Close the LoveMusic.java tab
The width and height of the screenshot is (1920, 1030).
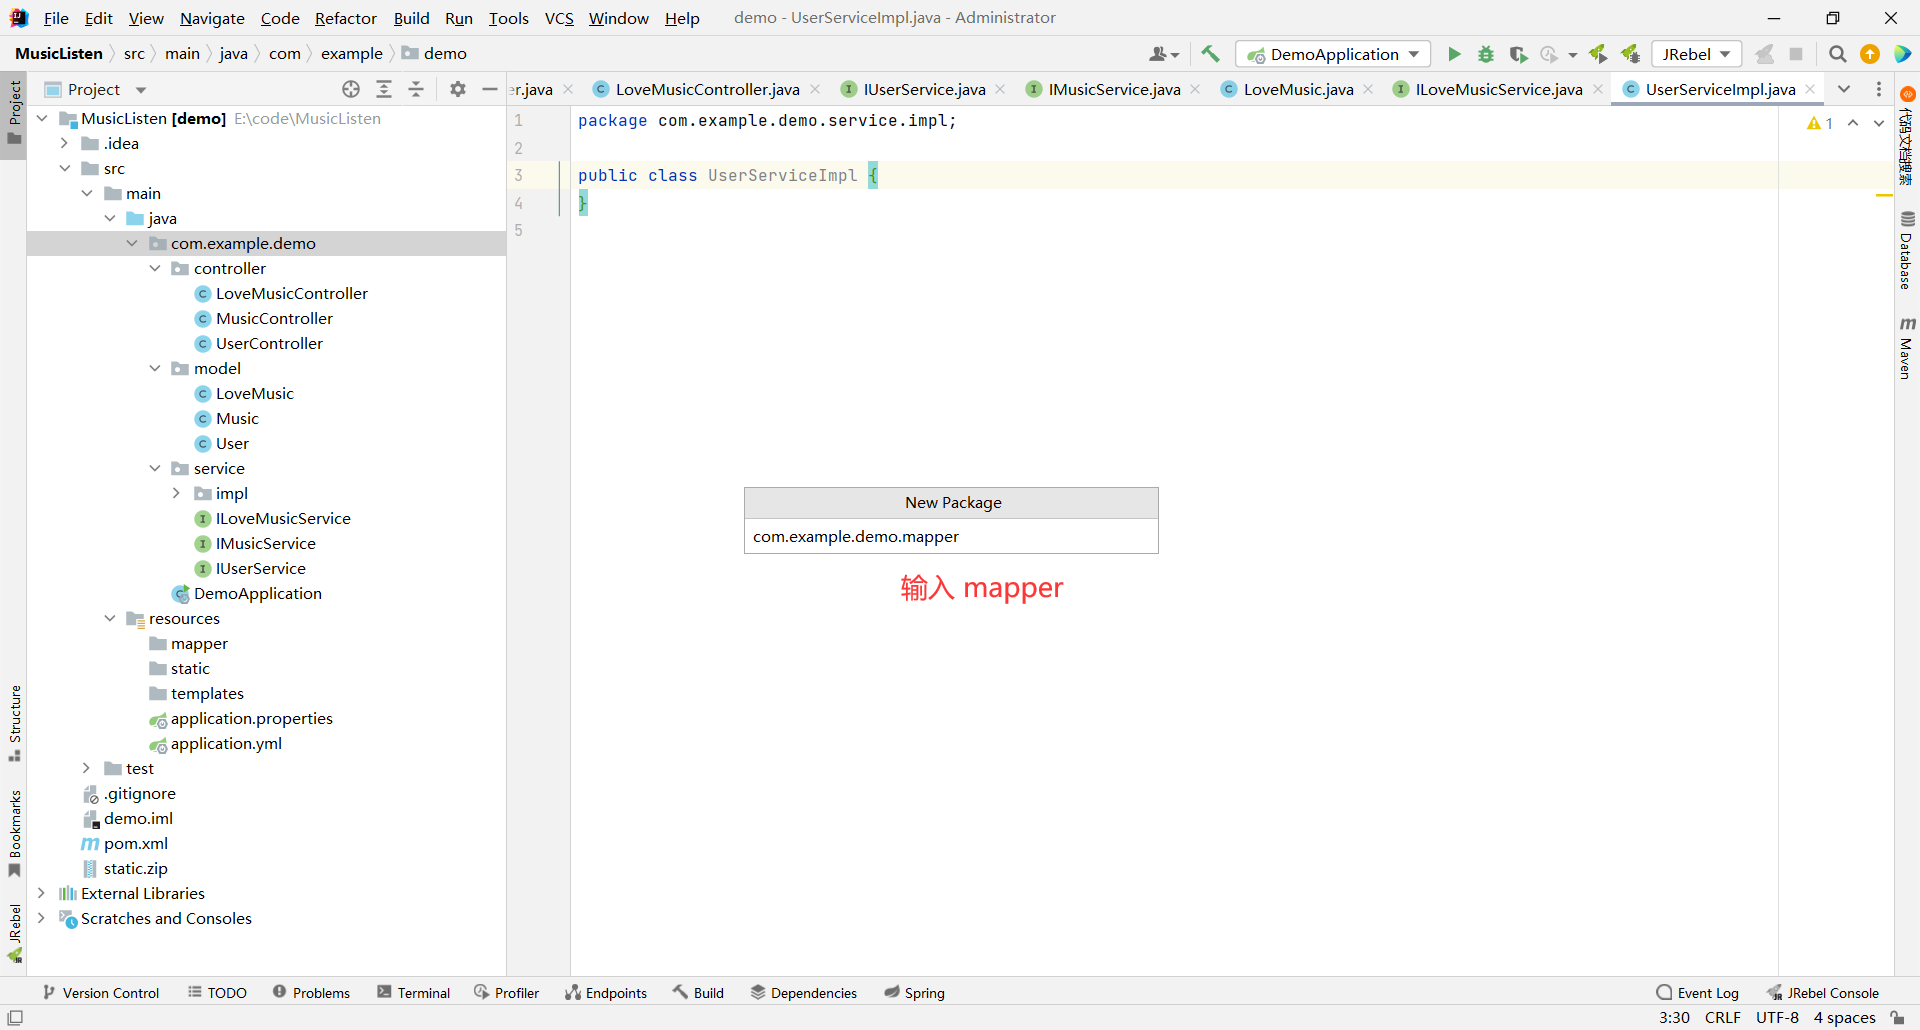(x=1368, y=89)
